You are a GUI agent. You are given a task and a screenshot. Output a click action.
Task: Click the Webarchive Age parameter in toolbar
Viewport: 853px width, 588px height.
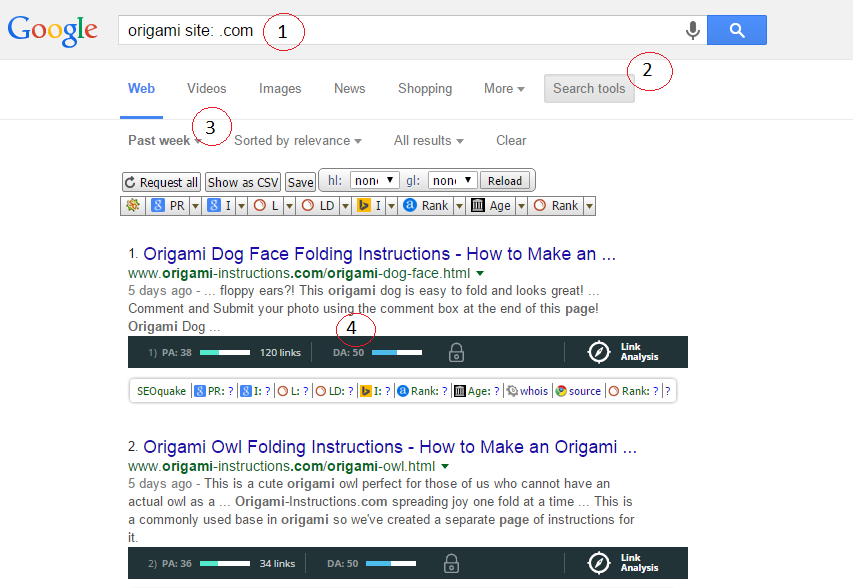click(491, 206)
